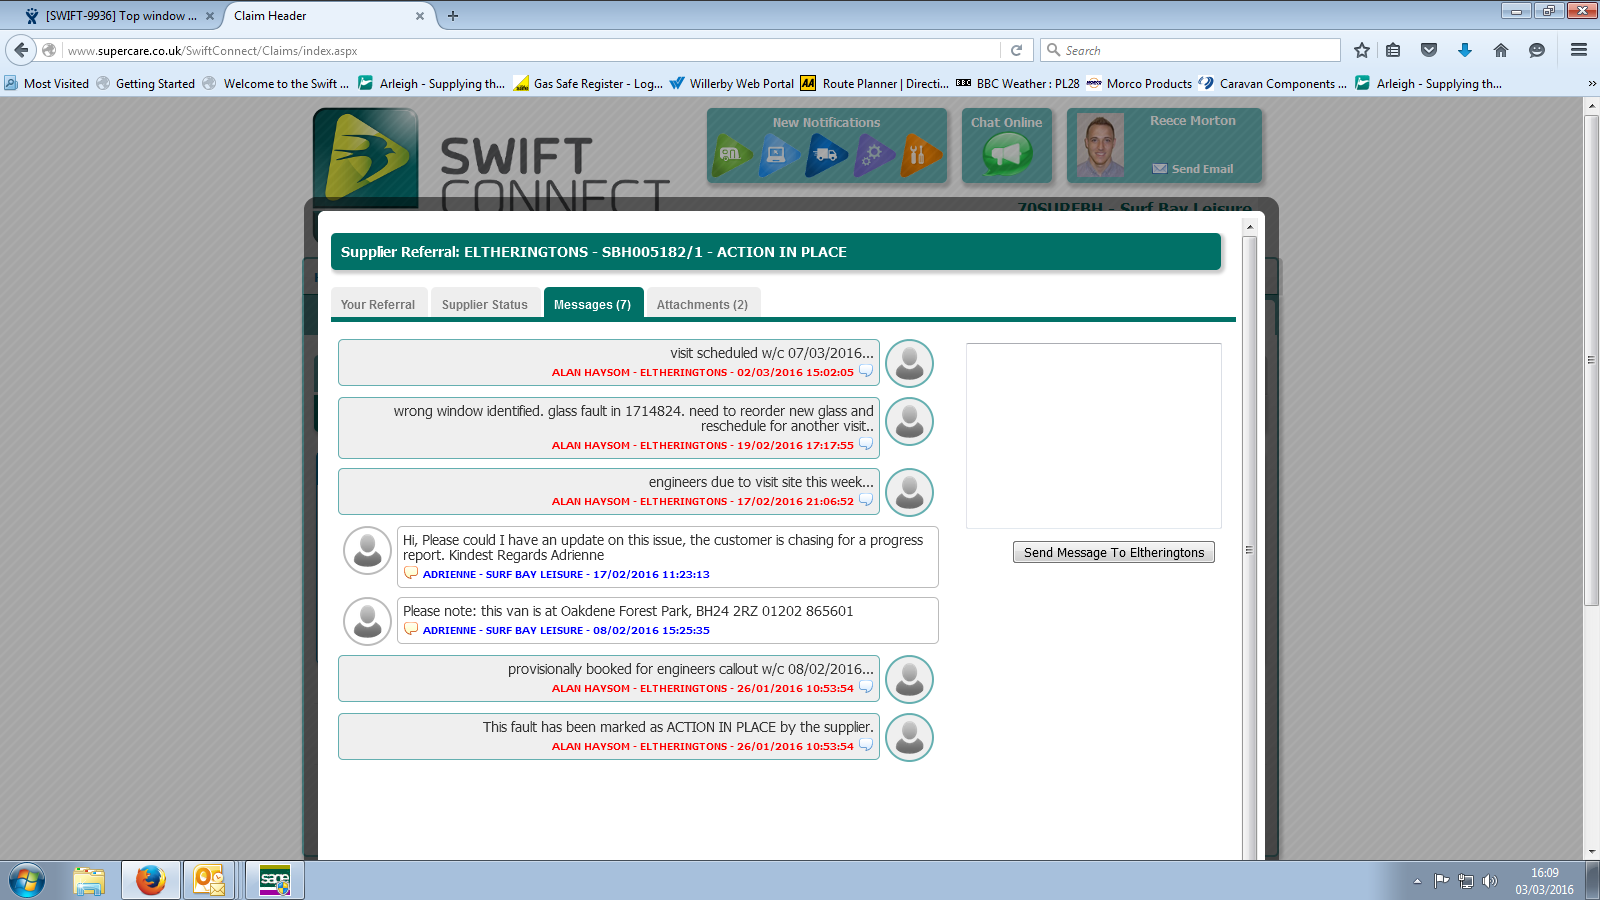The width and height of the screenshot is (1600, 900).
Task: Click Send Message To Eltheringtons button
Action: (1113, 552)
